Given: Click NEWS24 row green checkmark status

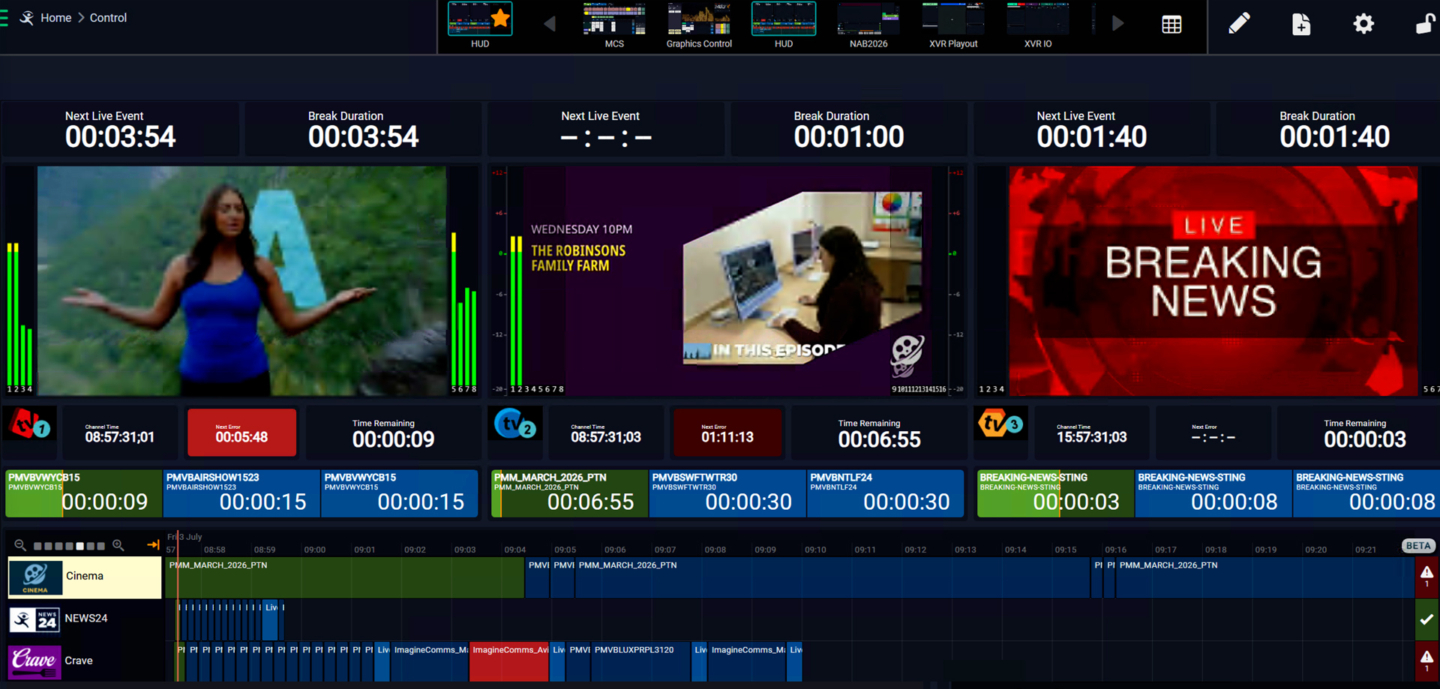Looking at the screenshot, I should pyautogui.click(x=1427, y=619).
